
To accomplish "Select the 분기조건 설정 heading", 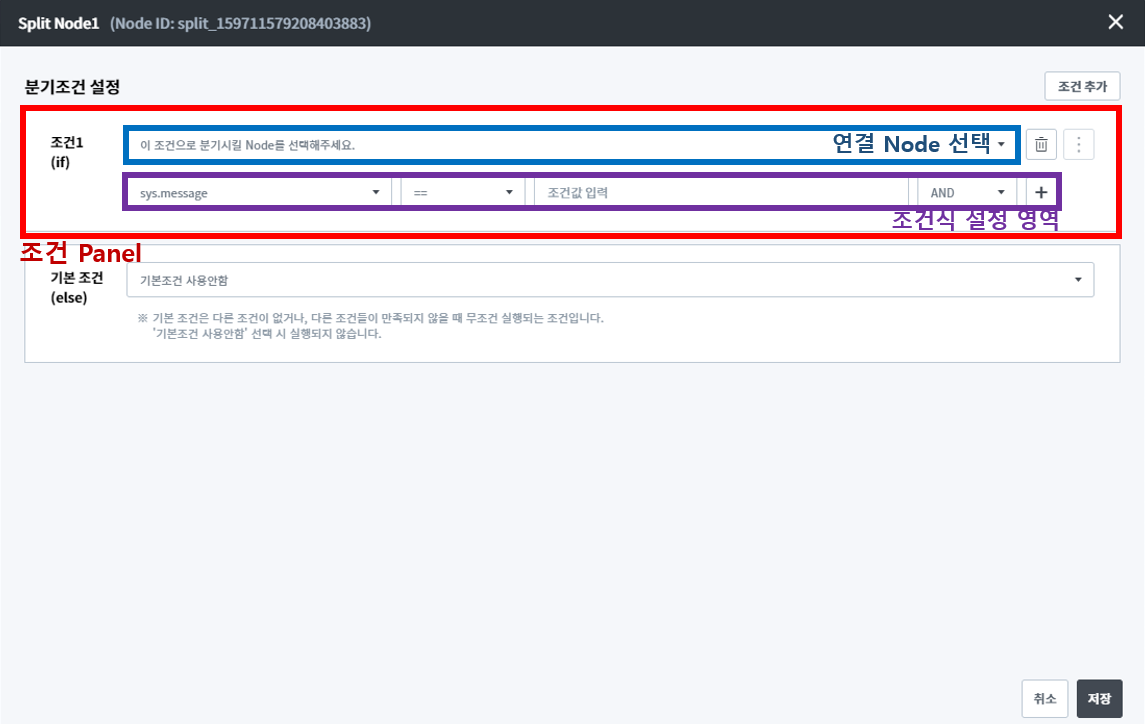I will 72,87.
